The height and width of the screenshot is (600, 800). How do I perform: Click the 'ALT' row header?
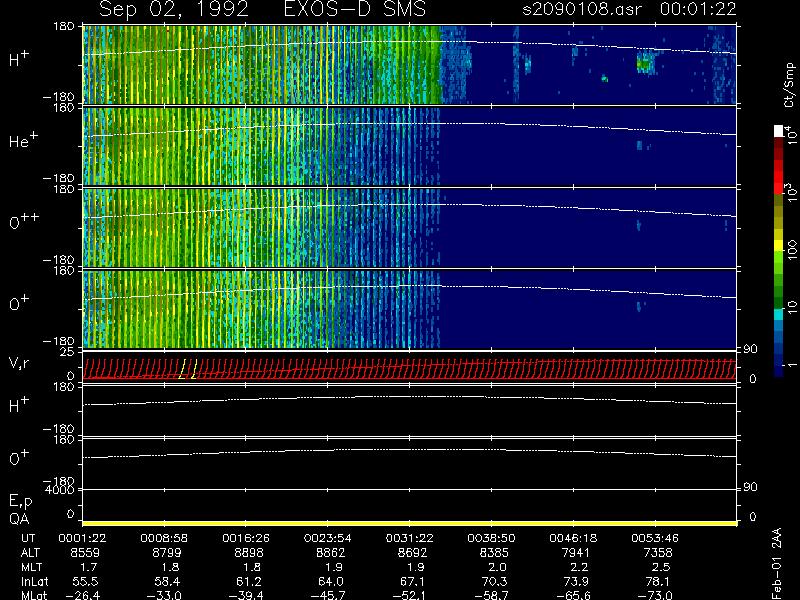[31, 553]
